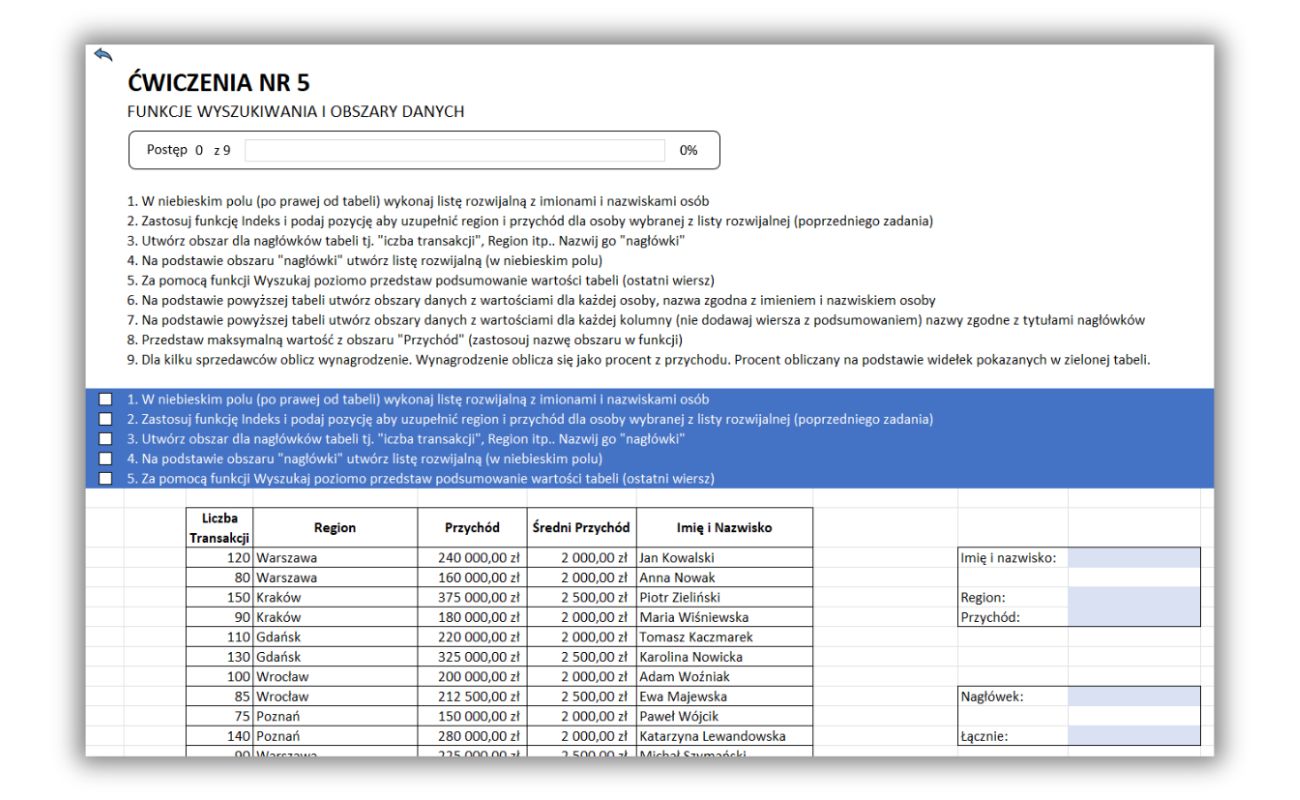Select the blue cell next to Imię i nazwisko
The image size is (1300, 800).
(1133, 557)
